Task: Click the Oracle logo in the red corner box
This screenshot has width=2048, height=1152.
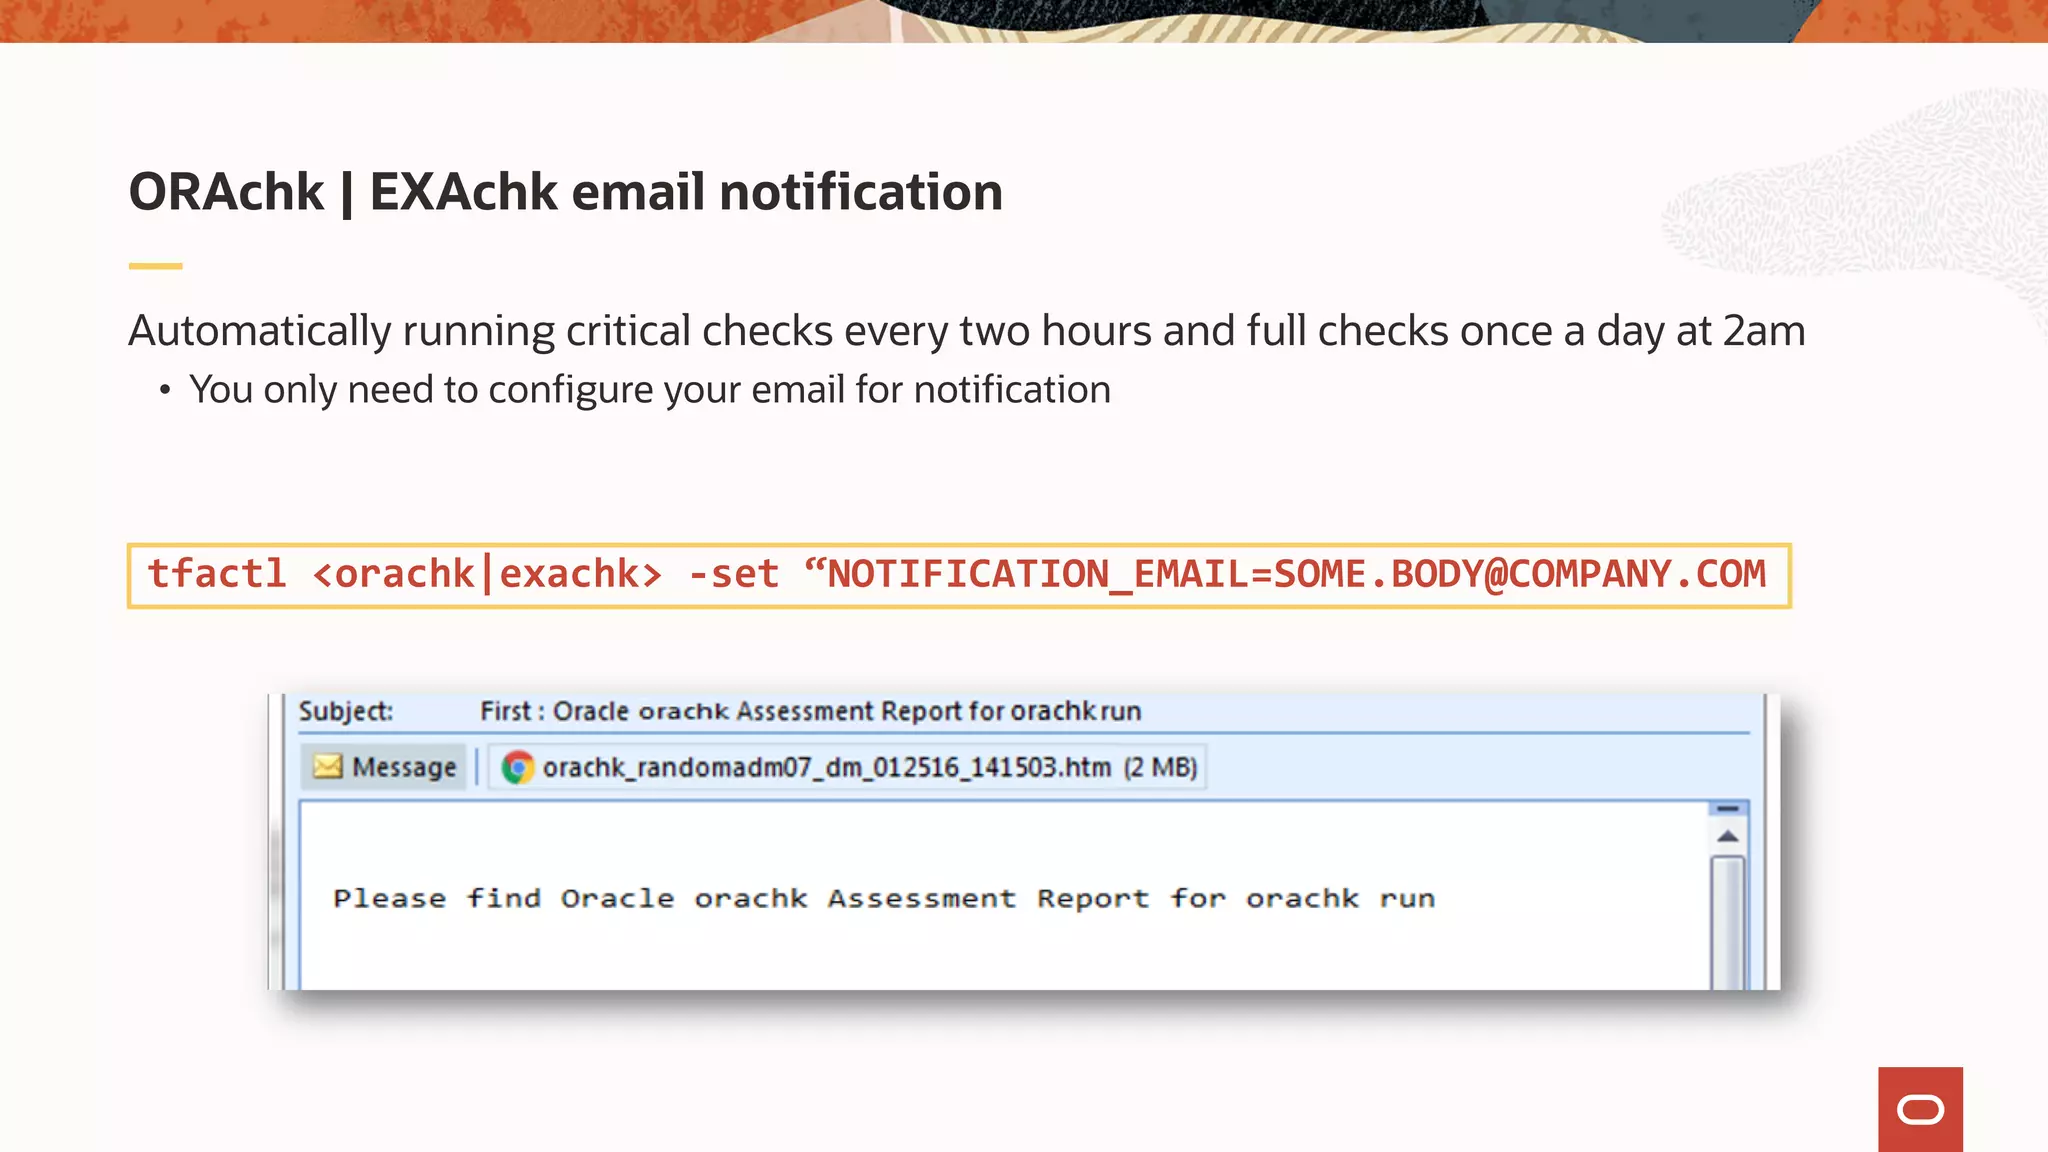Action: (x=1920, y=1110)
